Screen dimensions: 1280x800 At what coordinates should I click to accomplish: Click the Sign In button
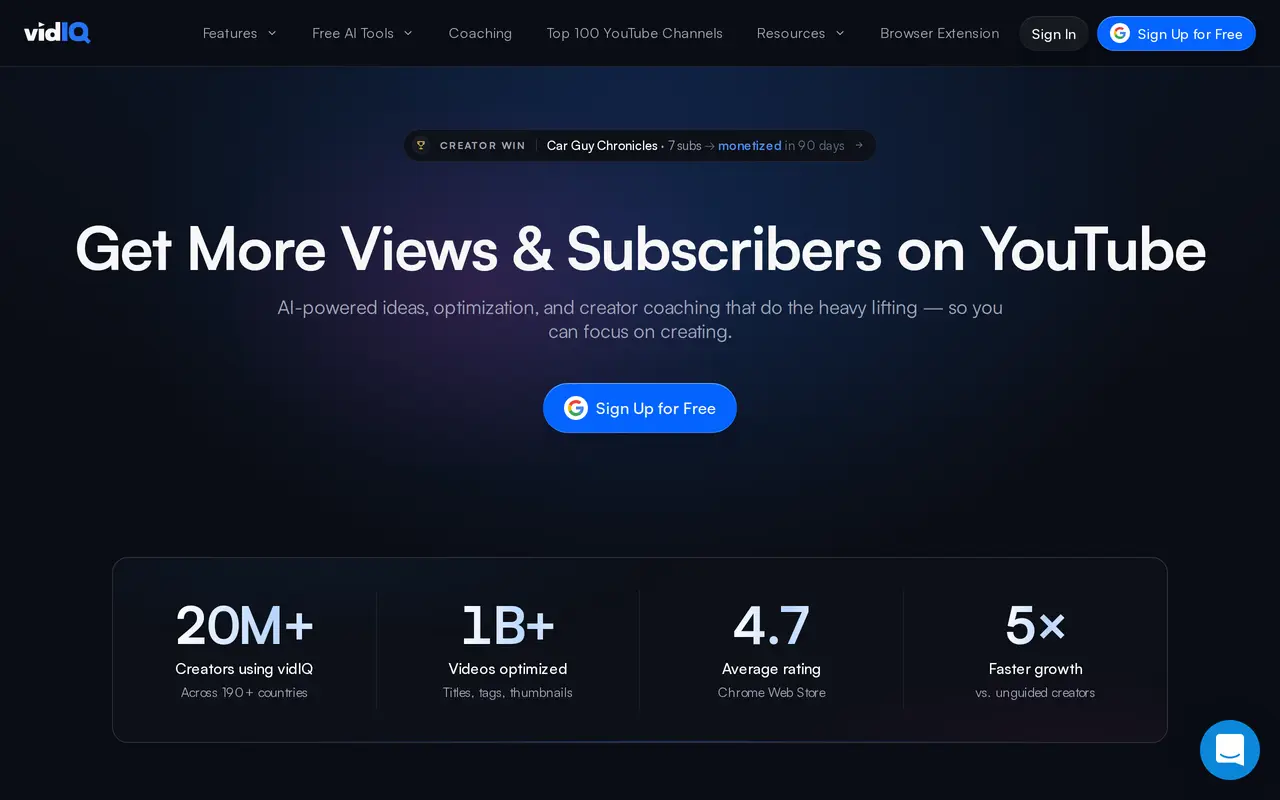(1054, 34)
